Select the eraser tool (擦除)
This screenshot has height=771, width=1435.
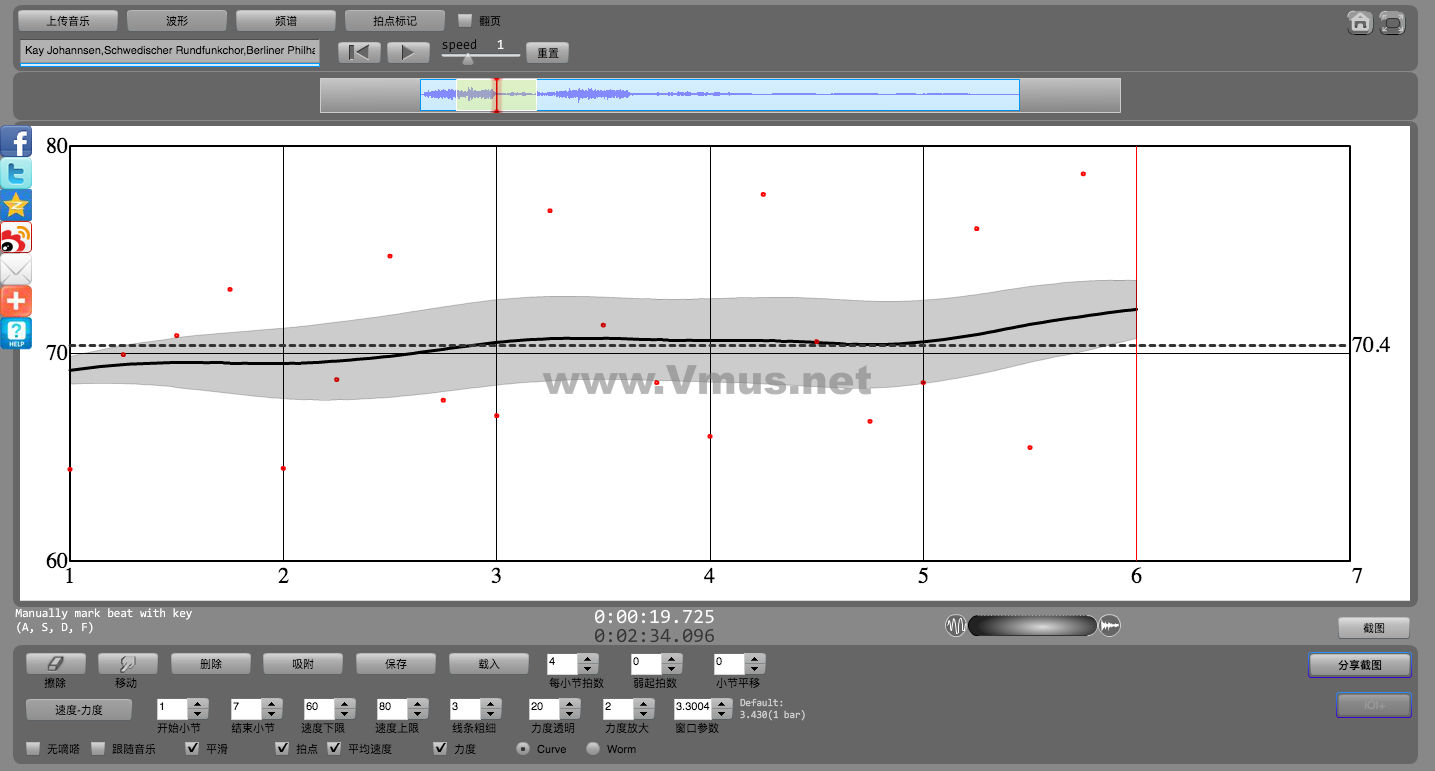pos(55,663)
